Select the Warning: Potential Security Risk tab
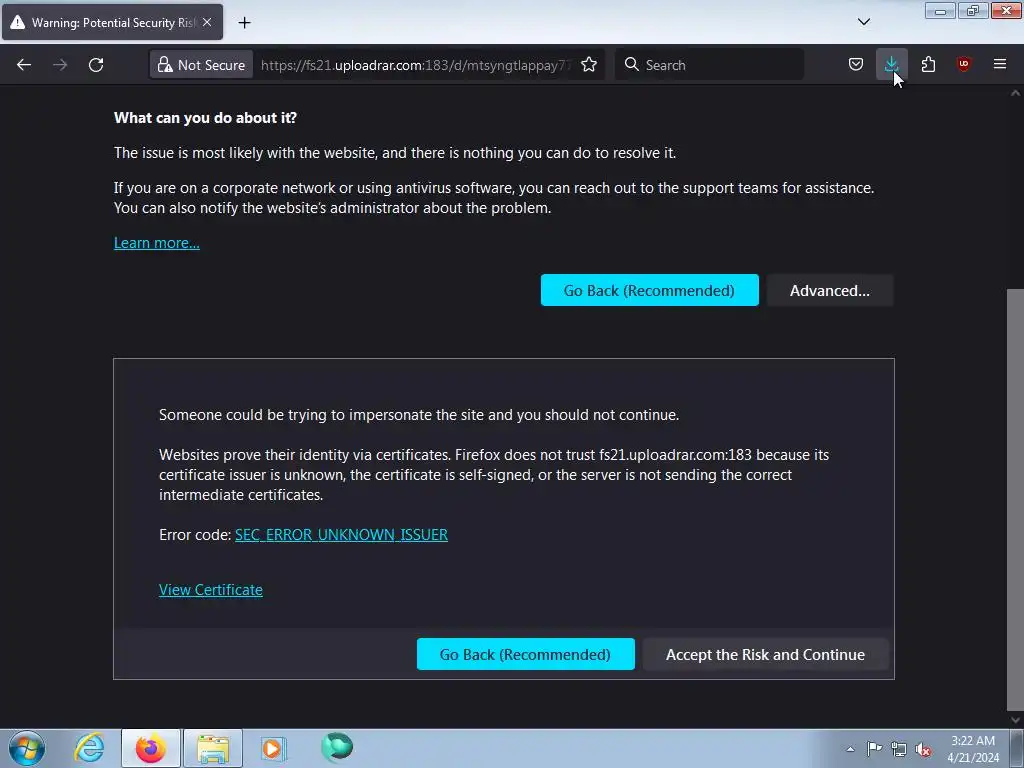1024x768 pixels. [x=112, y=22]
